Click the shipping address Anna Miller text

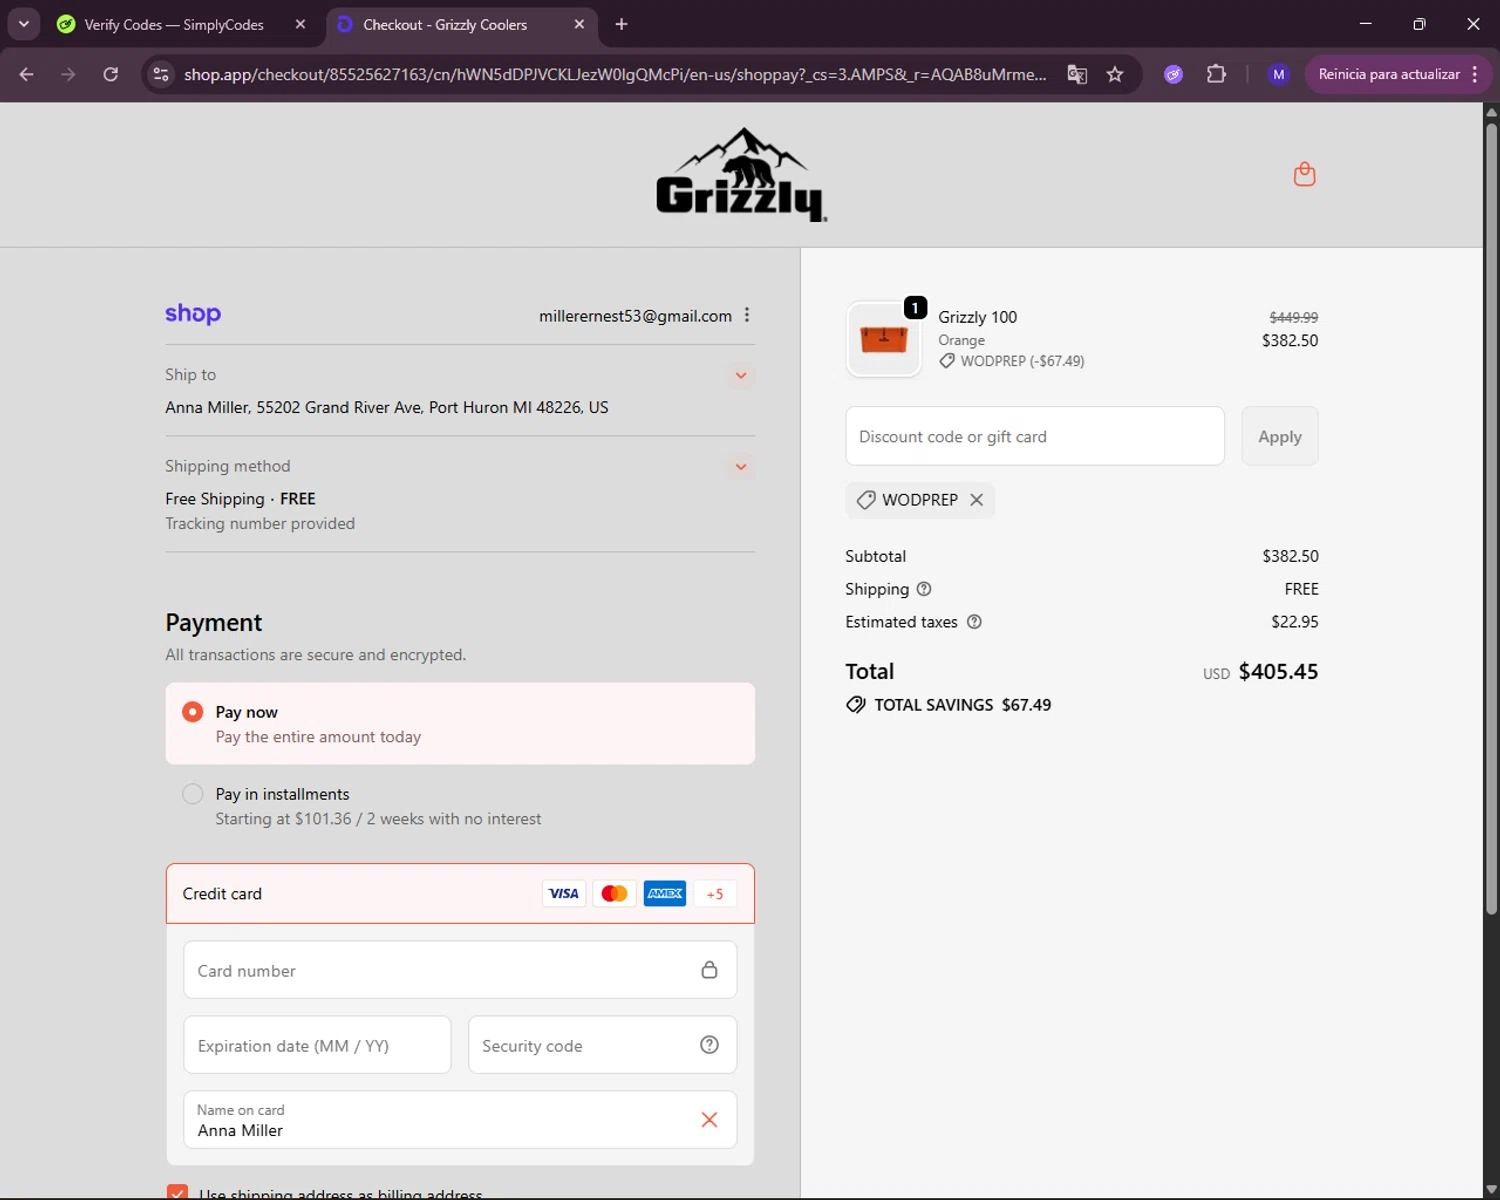pos(387,407)
